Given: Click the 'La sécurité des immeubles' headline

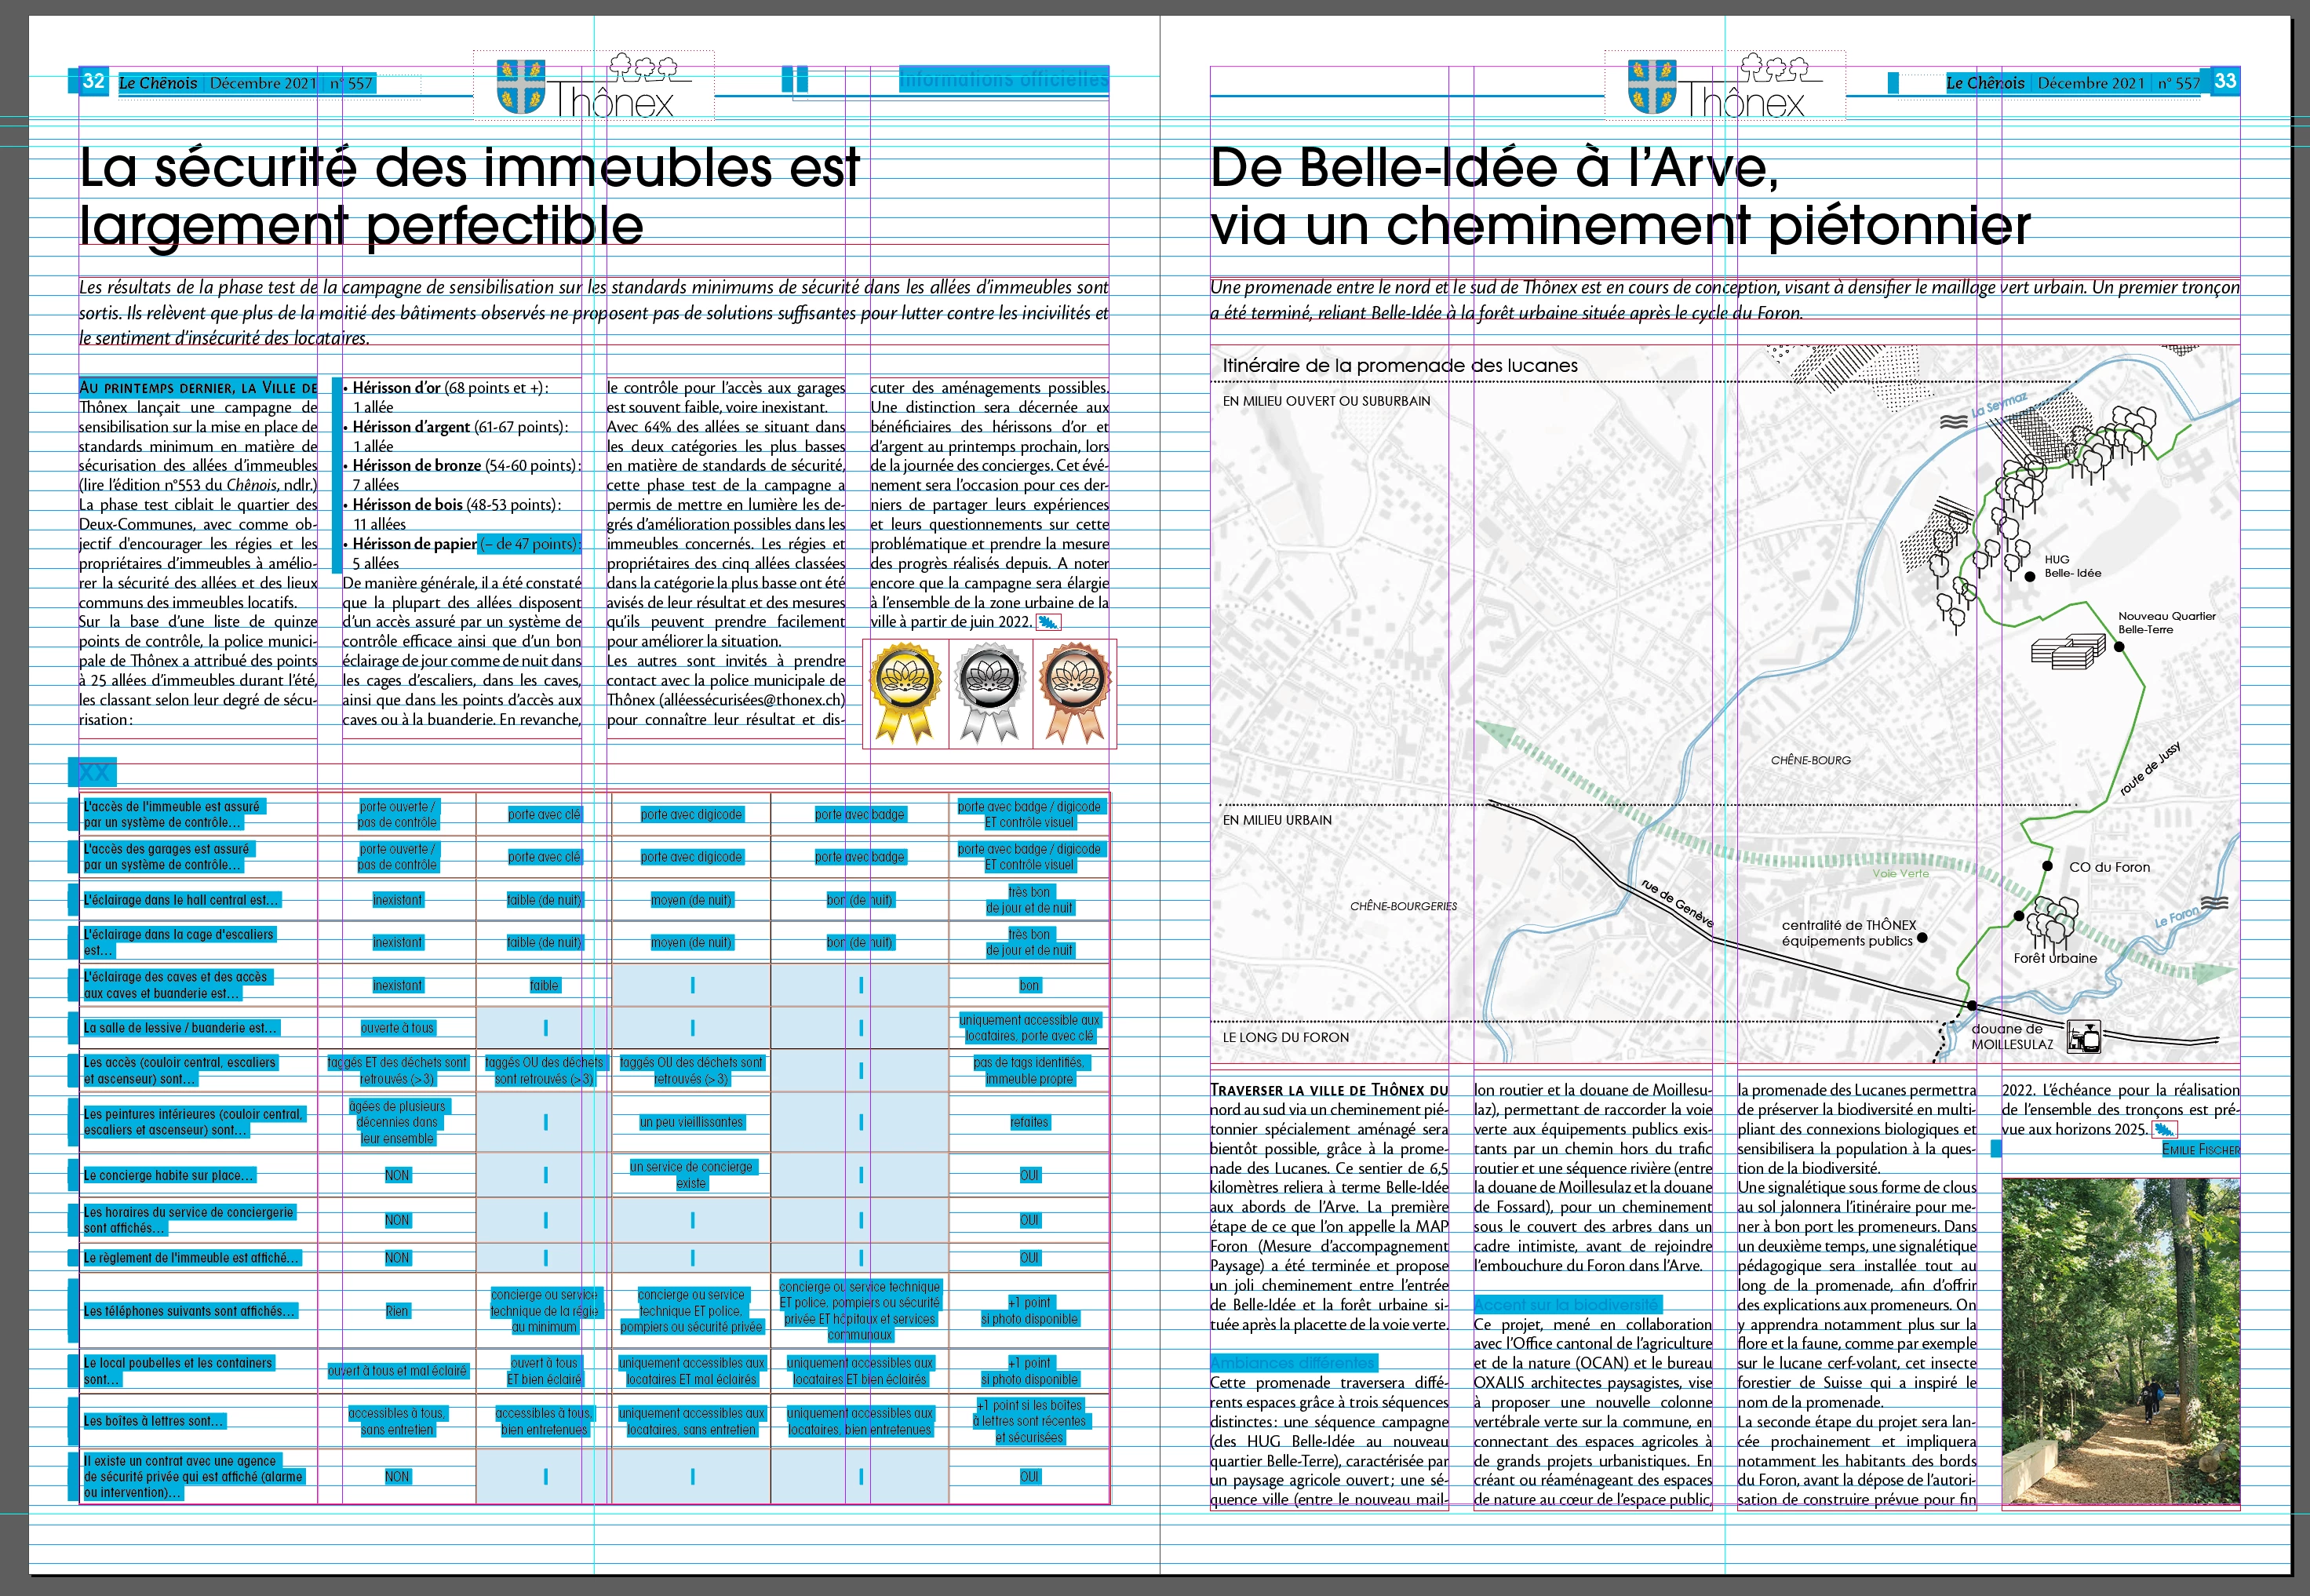Looking at the screenshot, I should pyautogui.click(x=469, y=196).
